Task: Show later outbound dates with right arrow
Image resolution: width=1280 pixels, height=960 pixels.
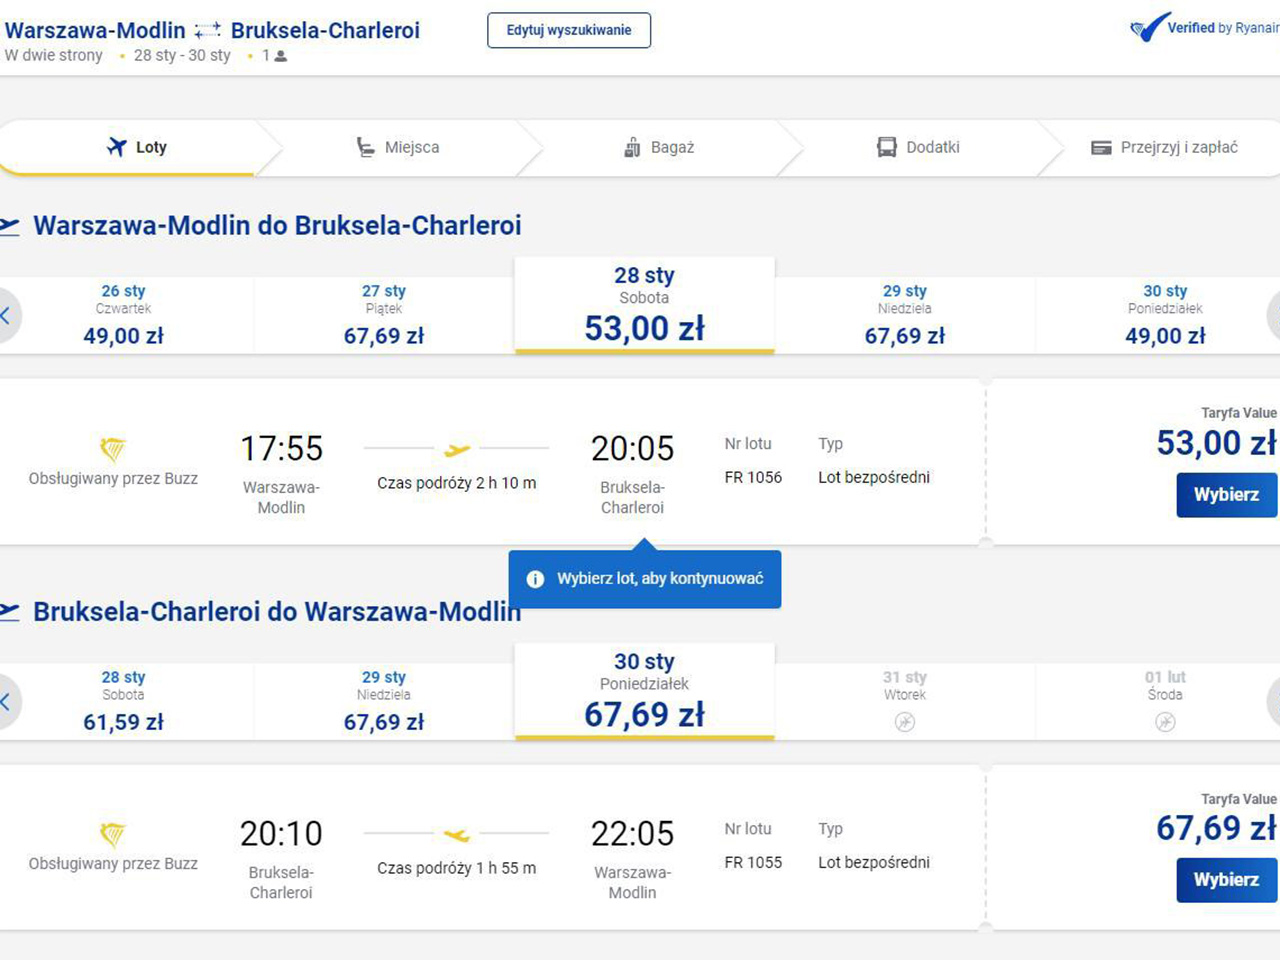Action: (1273, 316)
